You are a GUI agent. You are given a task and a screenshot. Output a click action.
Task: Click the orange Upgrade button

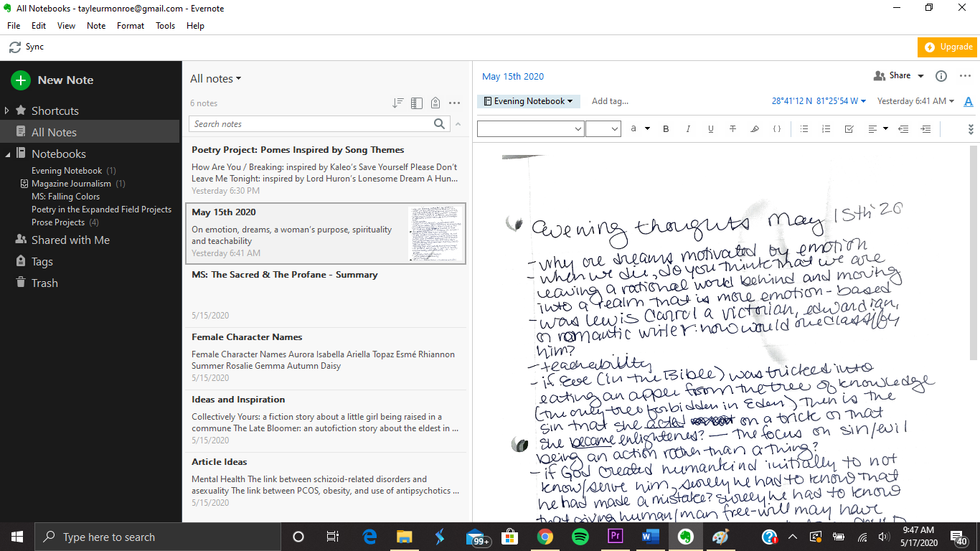click(x=946, y=47)
